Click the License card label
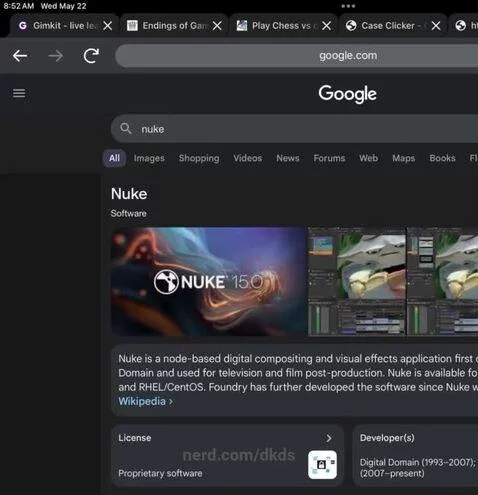478x495 pixels. (x=135, y=438)
